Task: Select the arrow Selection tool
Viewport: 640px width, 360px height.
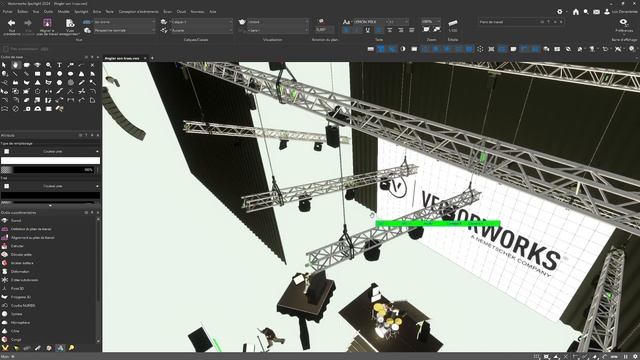Action: tap(4, 65)
